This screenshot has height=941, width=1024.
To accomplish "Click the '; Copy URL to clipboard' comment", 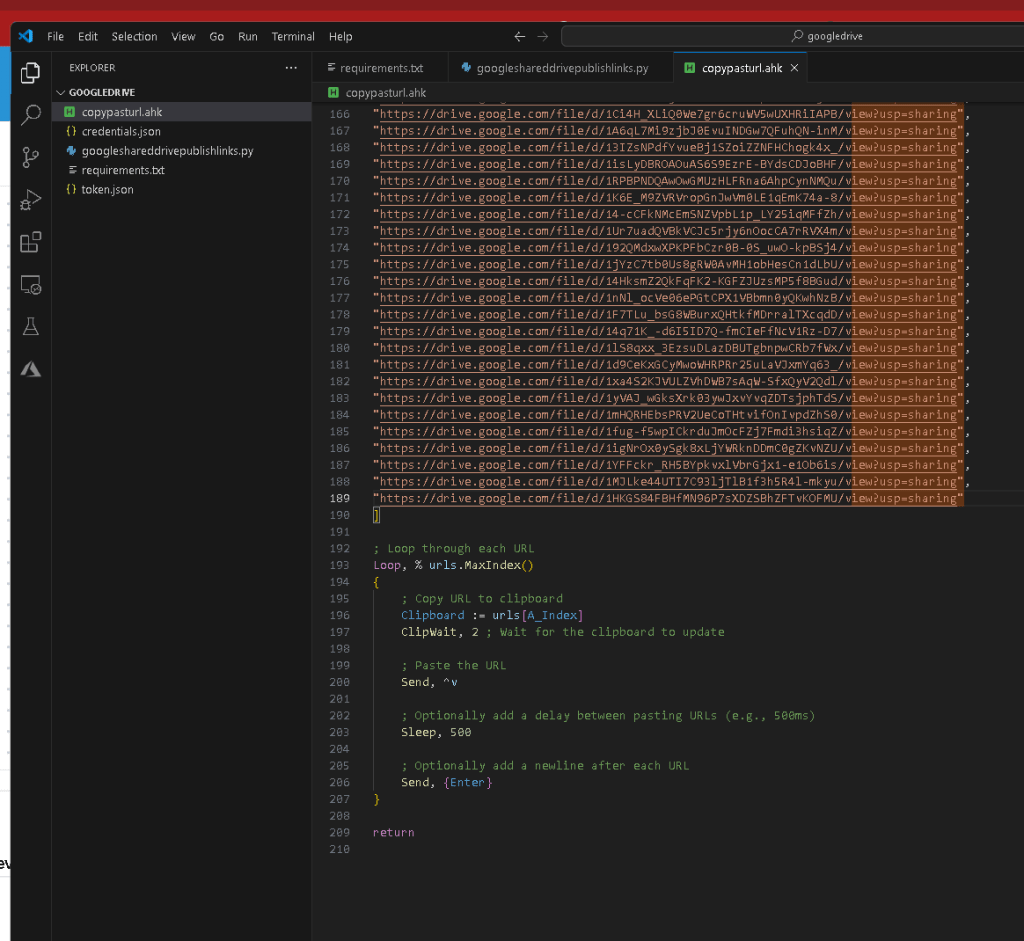I will coord(481,599).
